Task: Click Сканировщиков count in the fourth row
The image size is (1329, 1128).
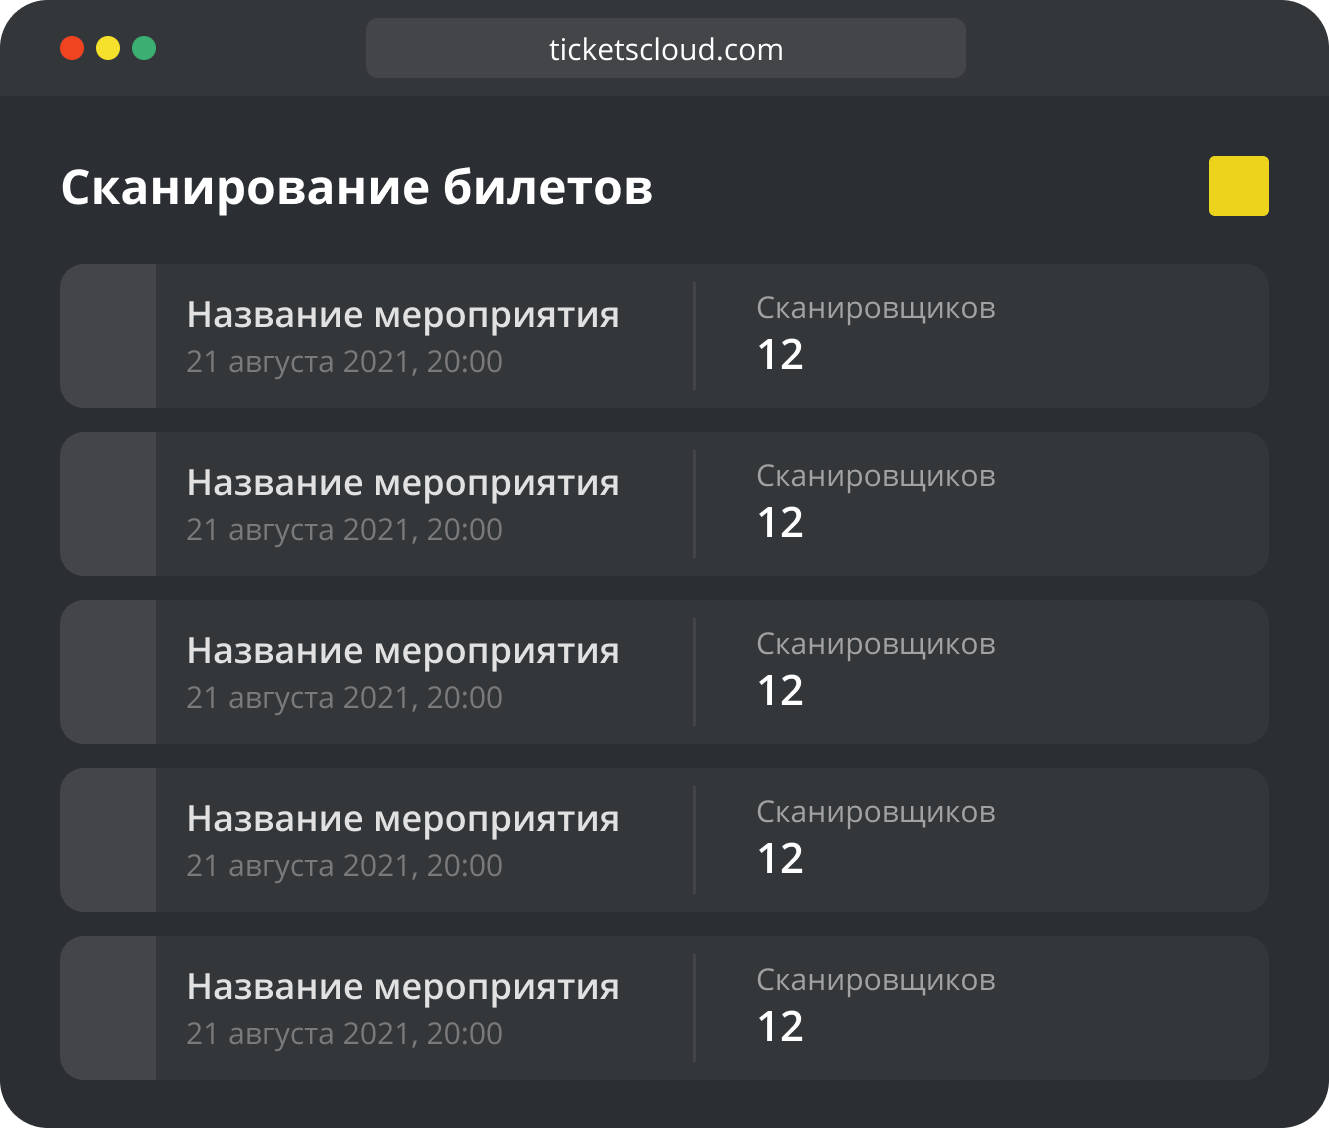Action: [x=780, y=859]
